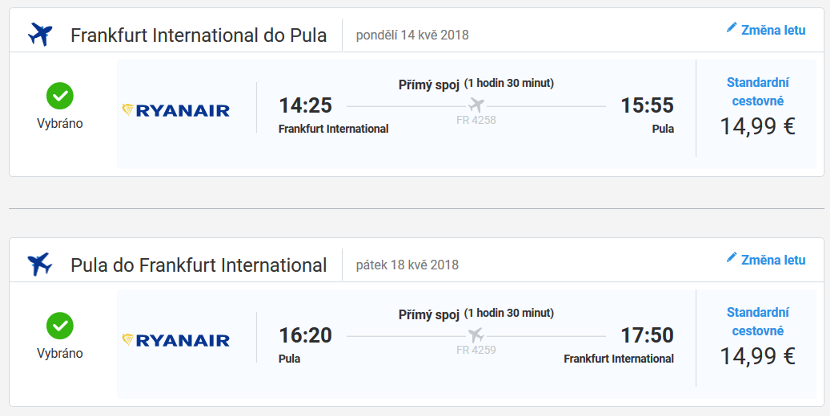Click the Ryanair logo on return flight
This screenshot has width=830, height=416.
pos(176,340)
